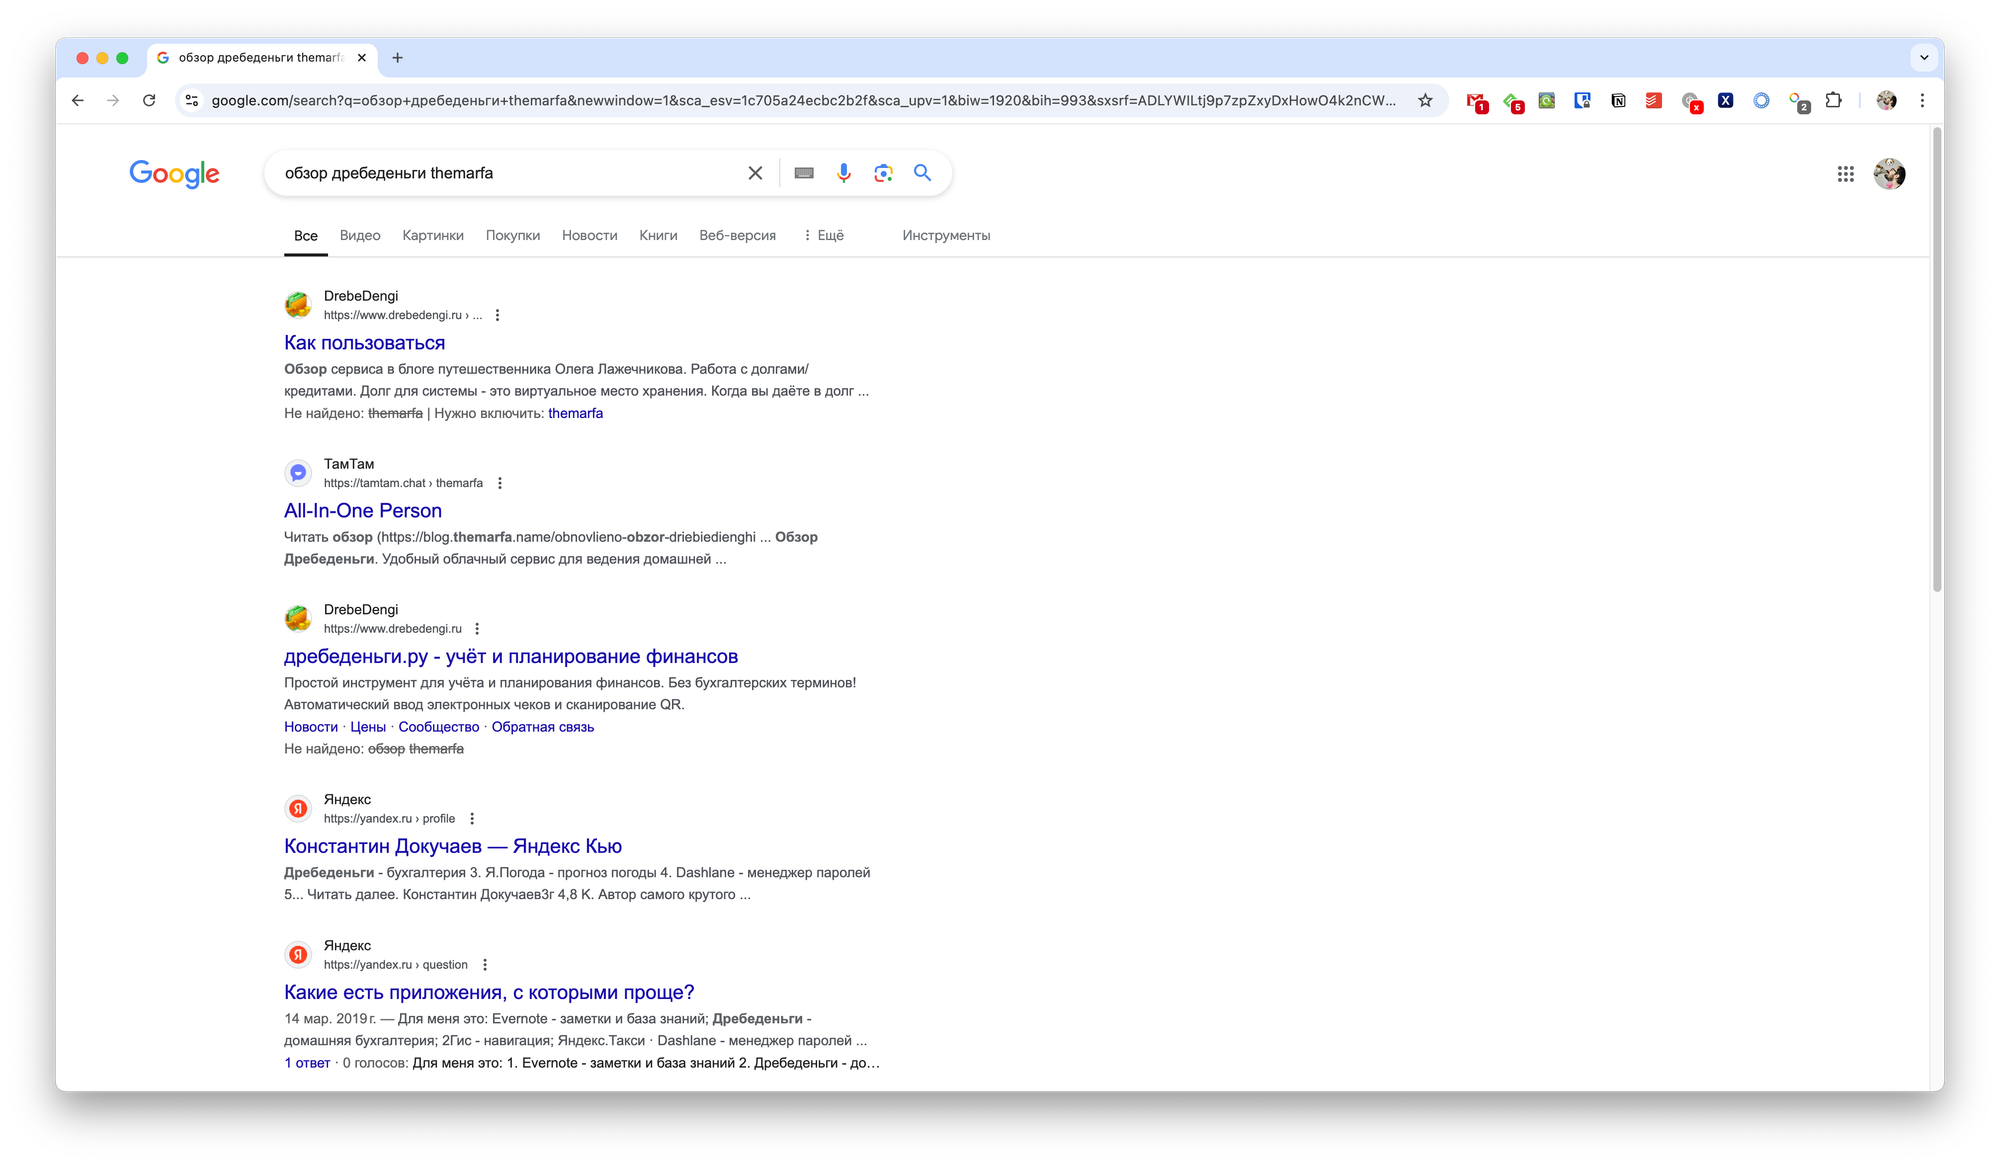Open Chrome three-dot main menu
Viewport: 2000px width, 1165px height.
pos(1922,100)
